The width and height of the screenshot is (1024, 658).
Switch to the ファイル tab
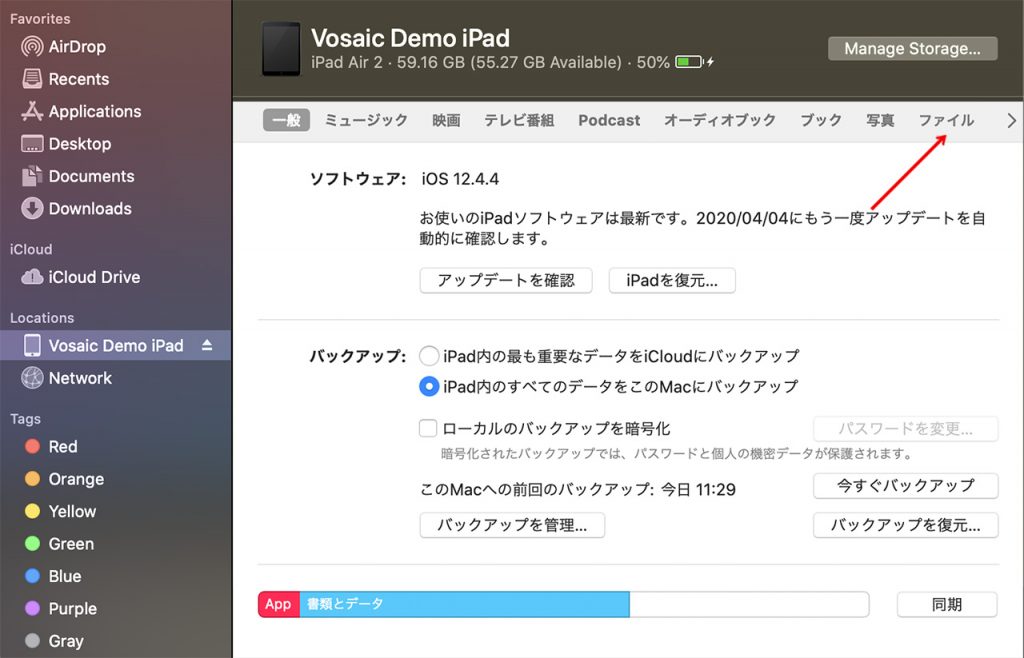tap(946, 120)
